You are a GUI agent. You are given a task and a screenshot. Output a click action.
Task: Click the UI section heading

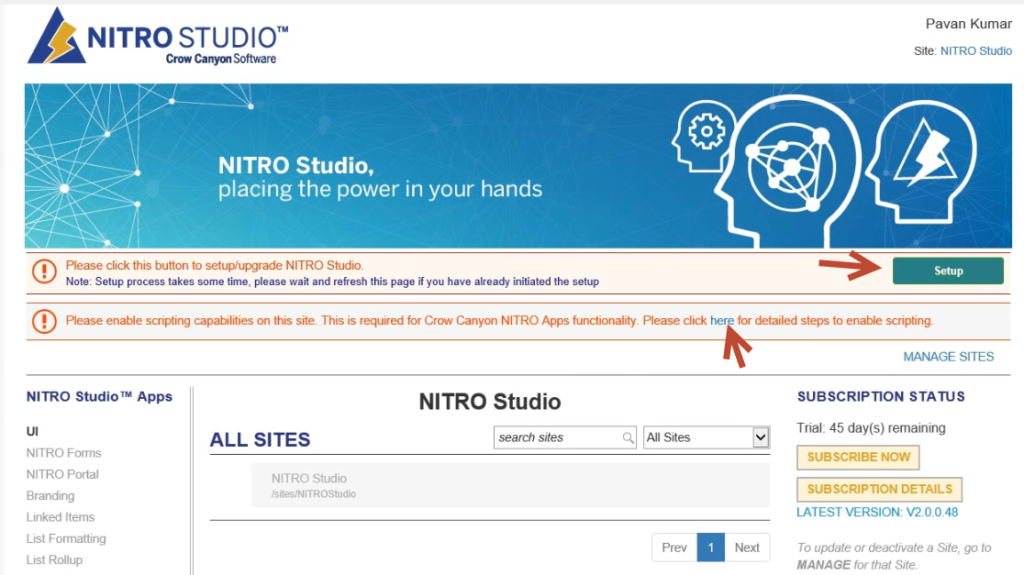[x=32, y=431]
